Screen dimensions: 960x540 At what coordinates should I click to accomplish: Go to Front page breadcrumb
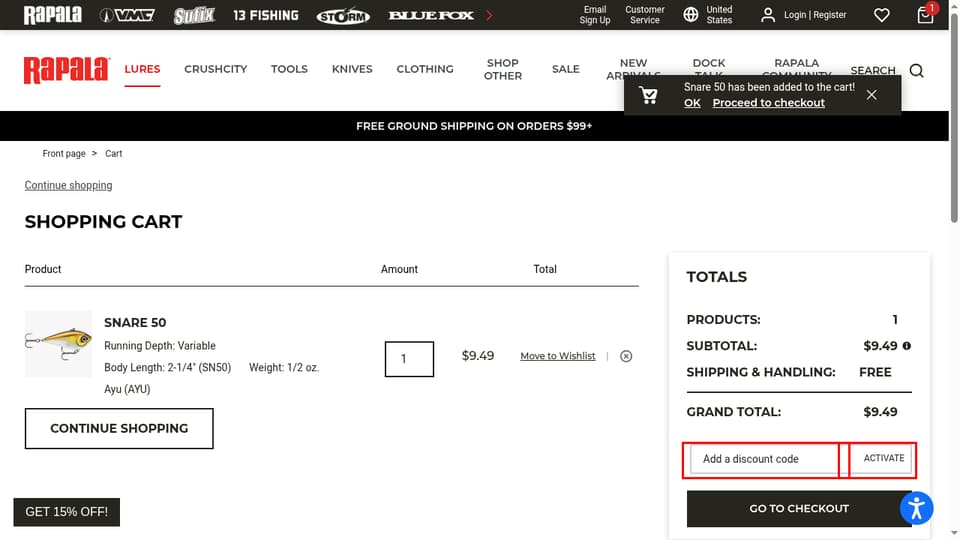(64, 154)
